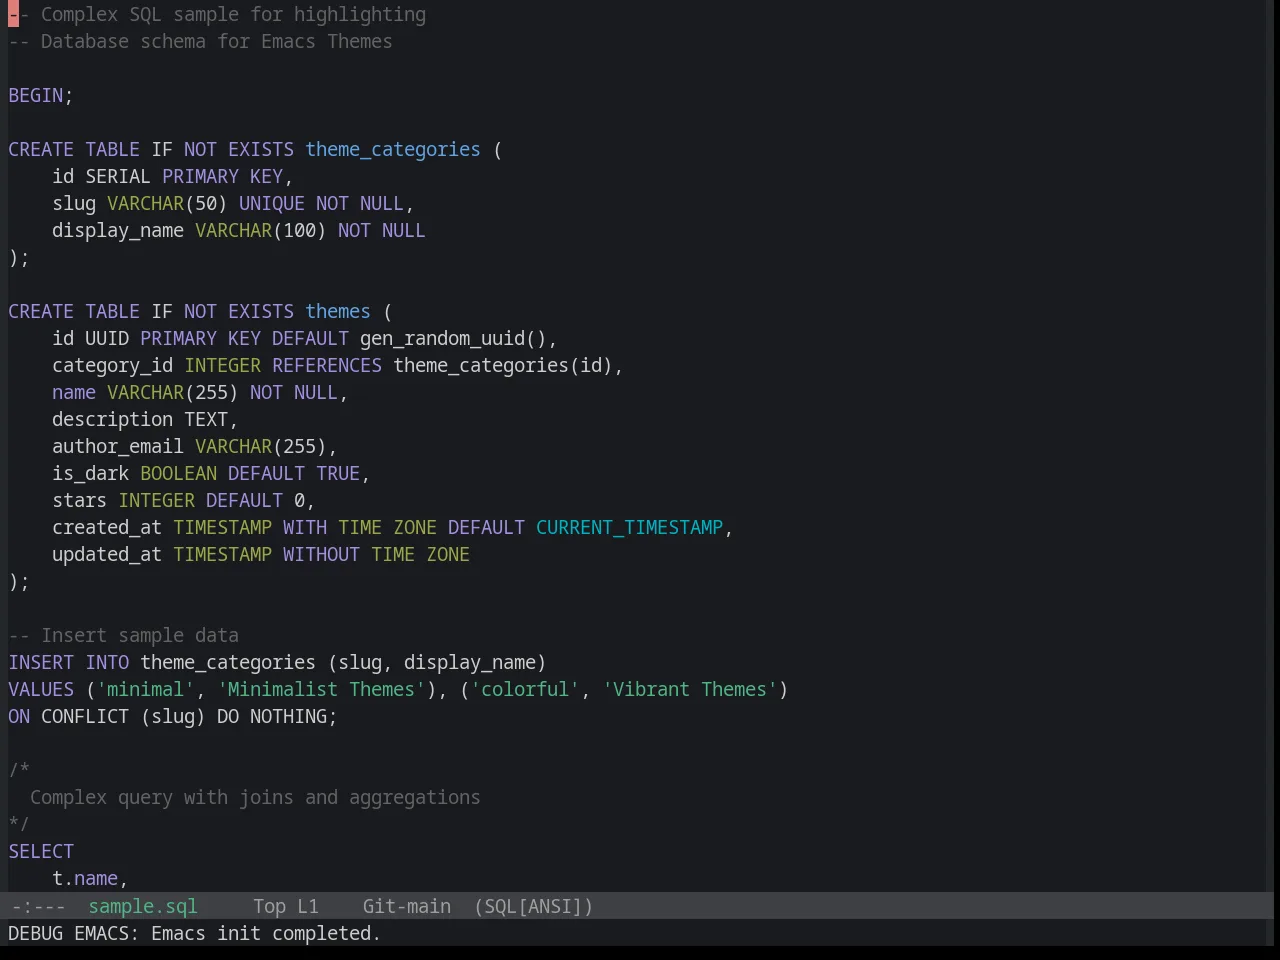
Task: Click the 'minimal' string literal
Action: (x=145, y=689)
